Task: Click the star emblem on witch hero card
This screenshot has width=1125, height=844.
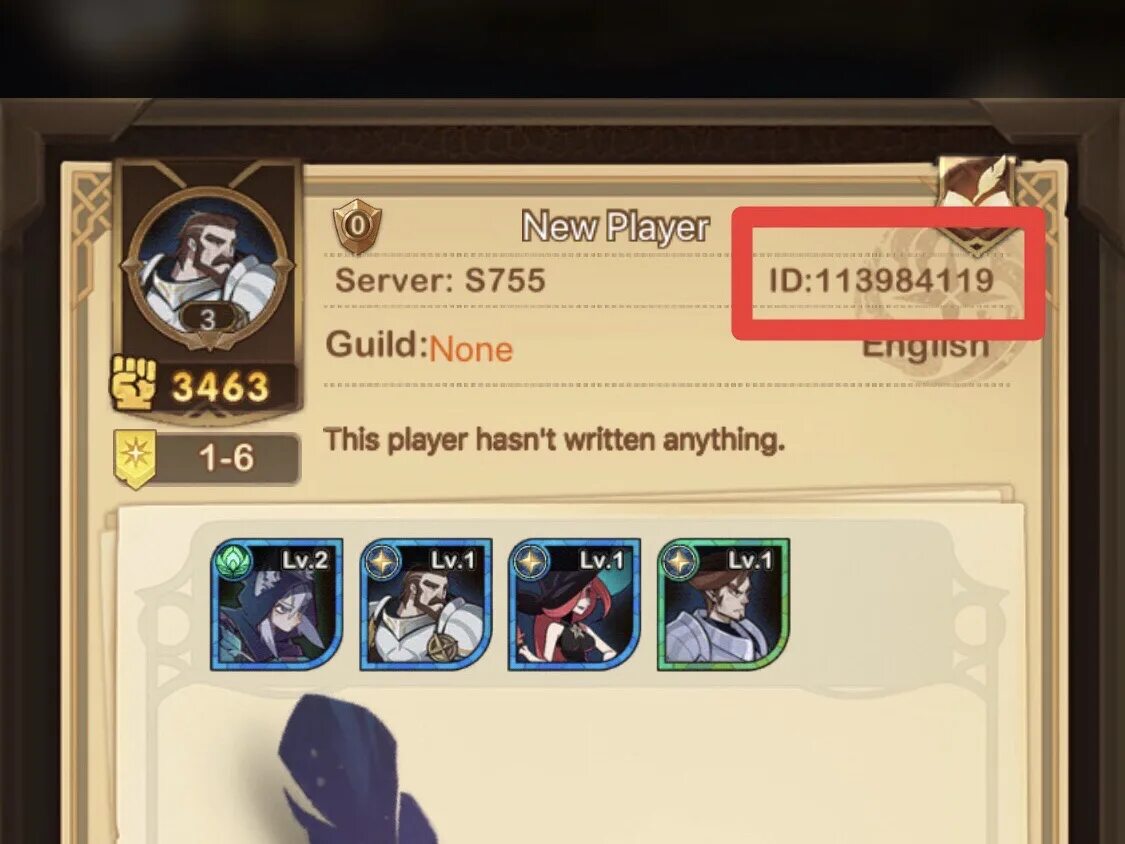Action: (531, 561)
